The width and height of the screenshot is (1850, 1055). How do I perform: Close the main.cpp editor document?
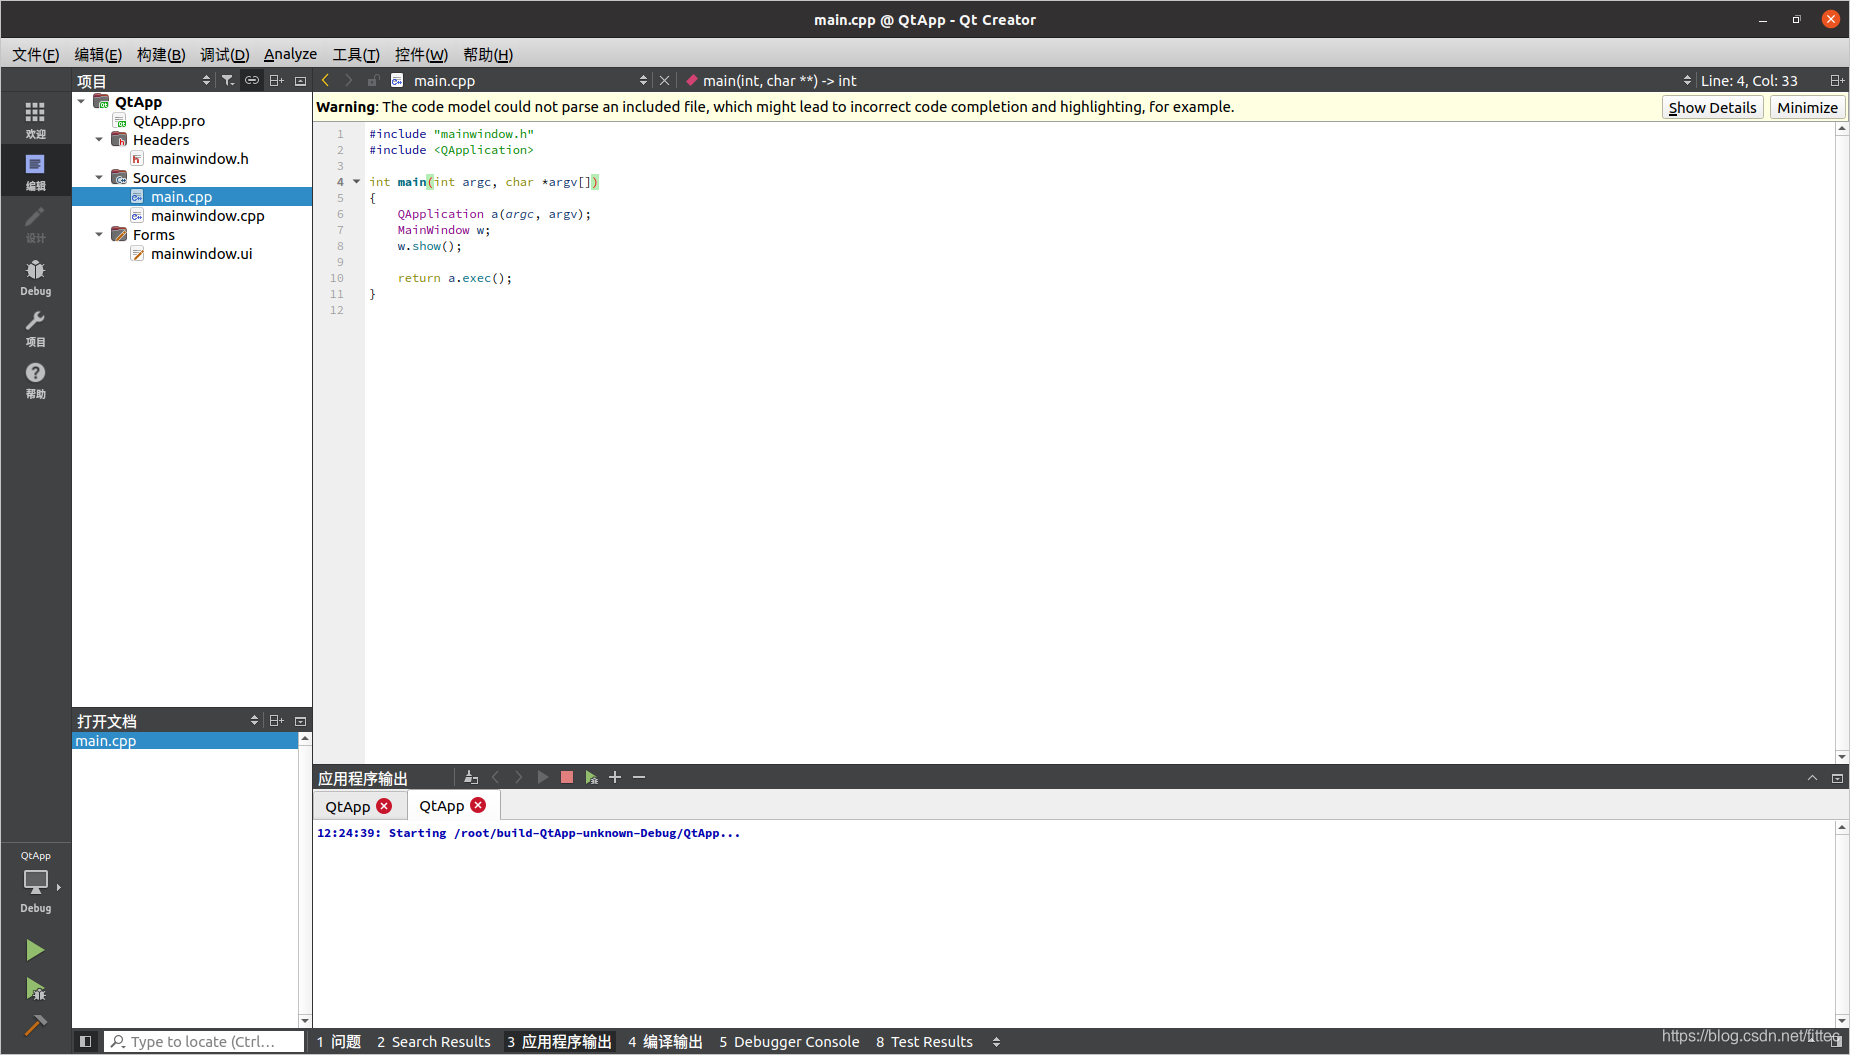point(664,80)
